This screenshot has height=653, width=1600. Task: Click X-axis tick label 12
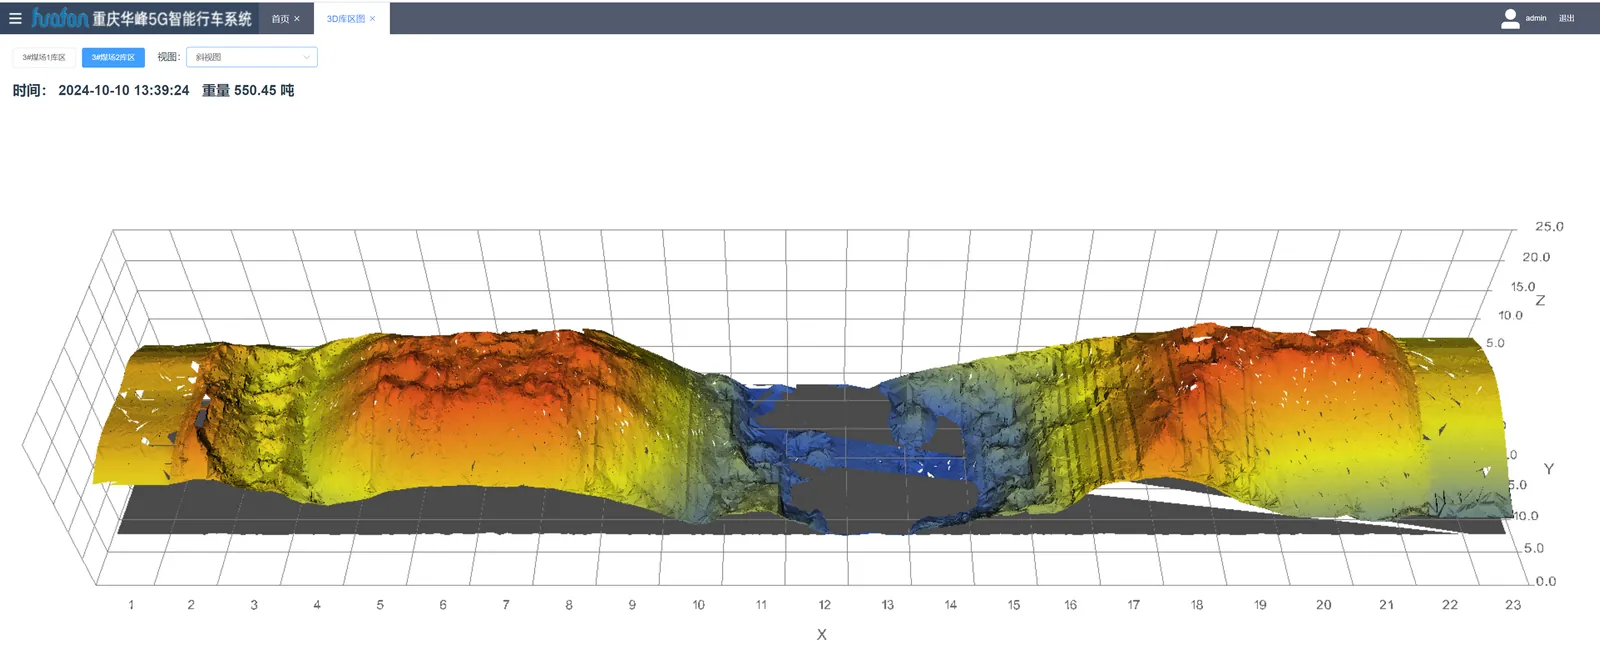coord(825,605)
